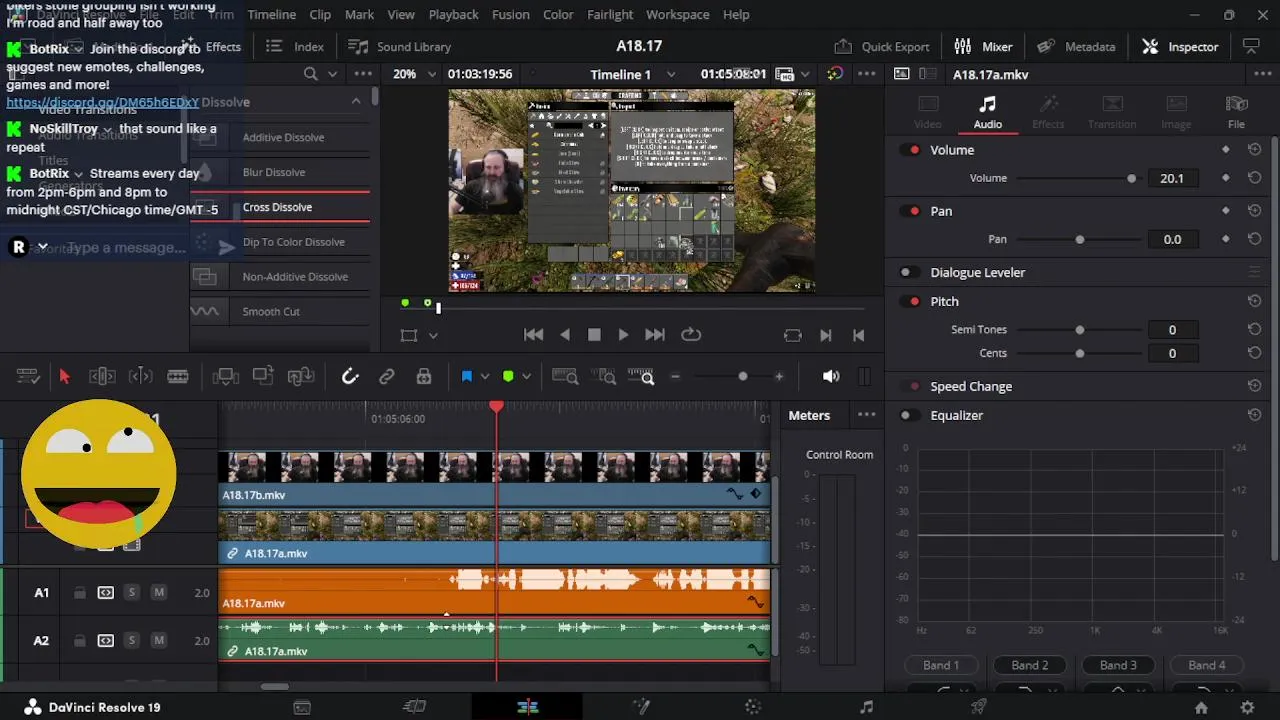Viewport: 1280px width, 720px height.
Task: Click the Overwrite Clip icon
Action: coord(263,376)
